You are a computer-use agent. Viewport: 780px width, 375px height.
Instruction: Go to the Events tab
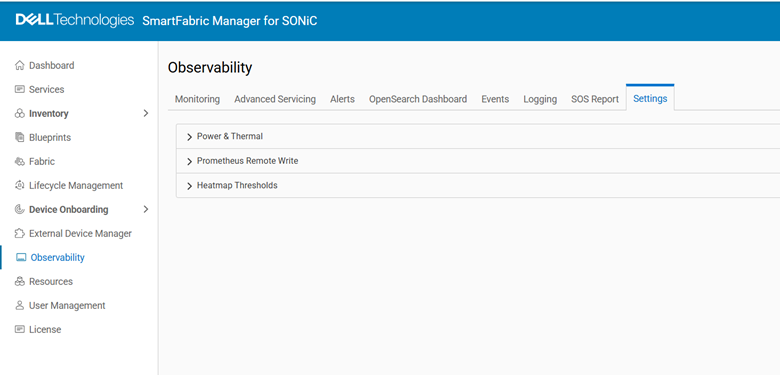click(495, 99)
